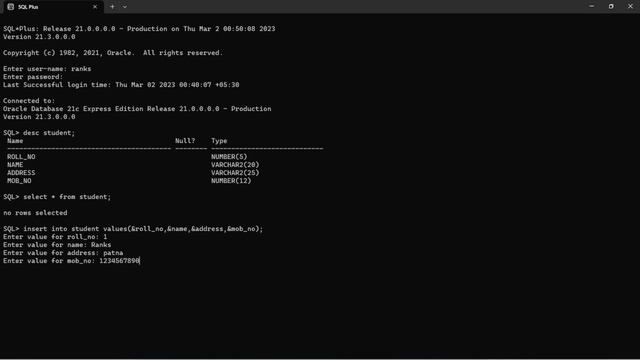Image resolution: width=640 pixels, height=360 pixels.
Task: Click the mob_no value 1234567890
Action: tap(119, 261)
